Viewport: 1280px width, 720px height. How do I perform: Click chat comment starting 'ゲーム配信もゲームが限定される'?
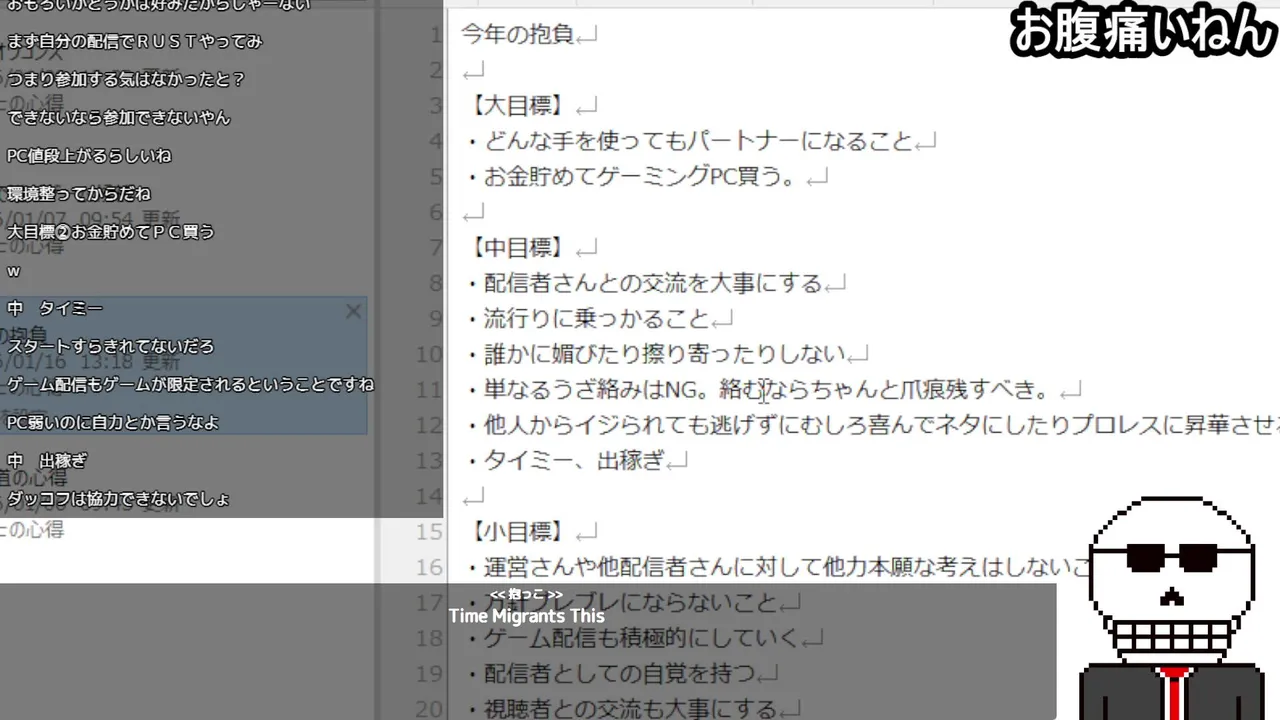190,384
